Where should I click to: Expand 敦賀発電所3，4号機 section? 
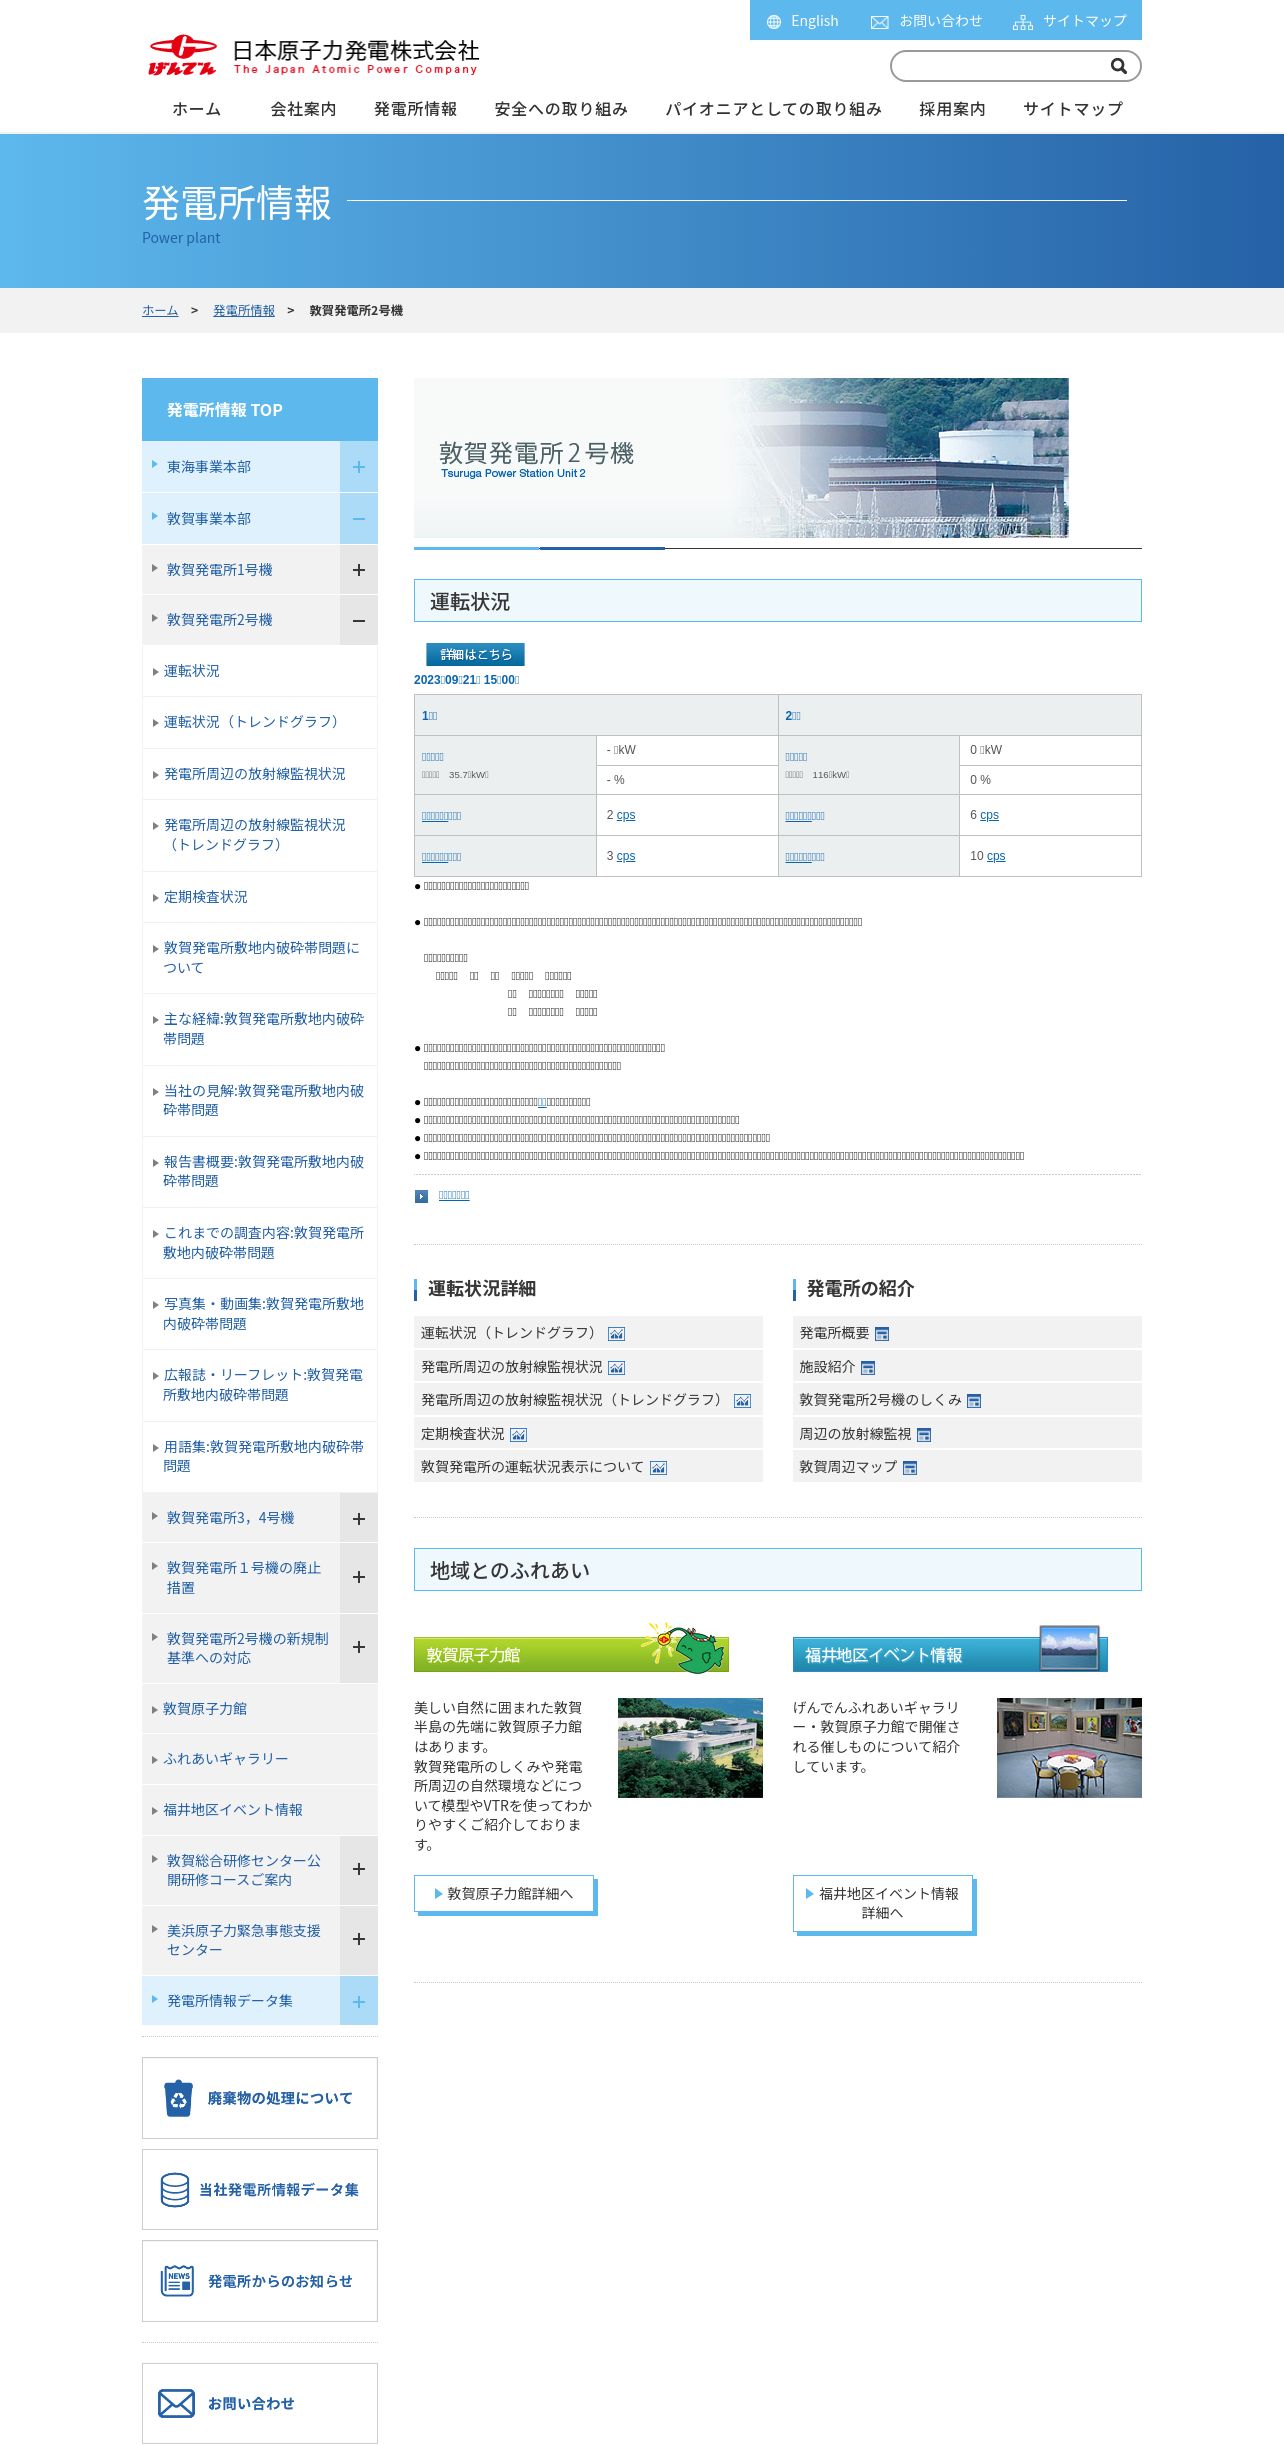(359, 1519)
